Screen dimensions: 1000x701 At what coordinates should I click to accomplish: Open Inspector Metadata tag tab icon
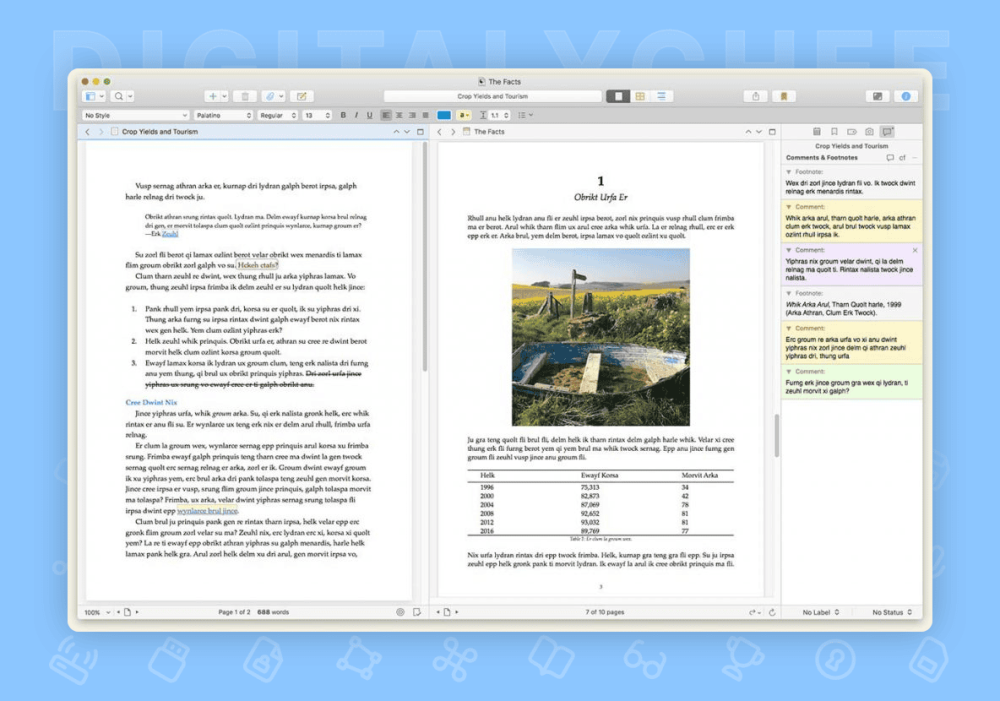point(851,131)
